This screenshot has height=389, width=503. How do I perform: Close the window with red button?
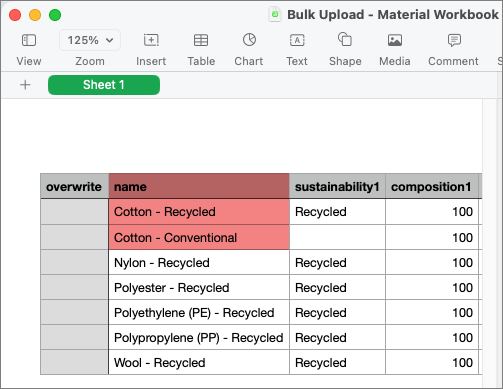click(x=15, y=15)
